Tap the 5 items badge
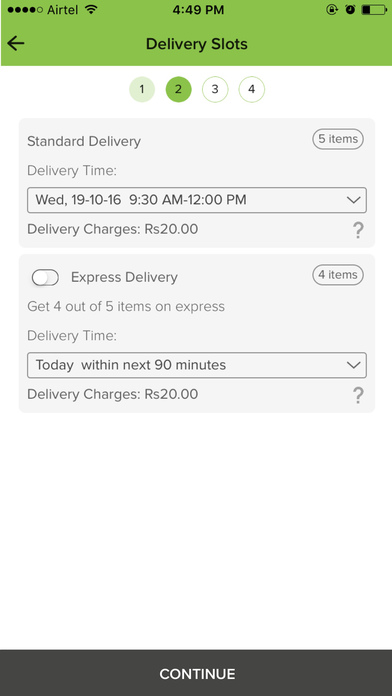The height and width of the screenshot is (696, 392). (338, 139)
